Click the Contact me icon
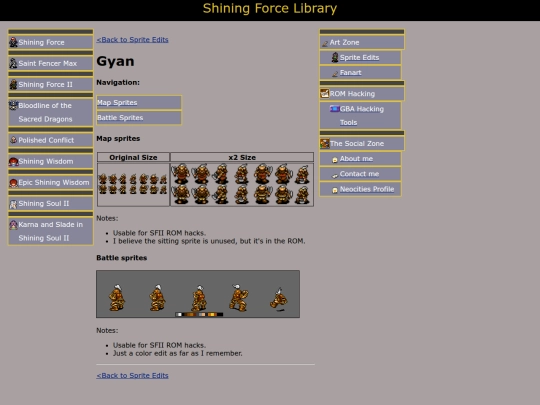The image size is (540, 405). (335, 175)
